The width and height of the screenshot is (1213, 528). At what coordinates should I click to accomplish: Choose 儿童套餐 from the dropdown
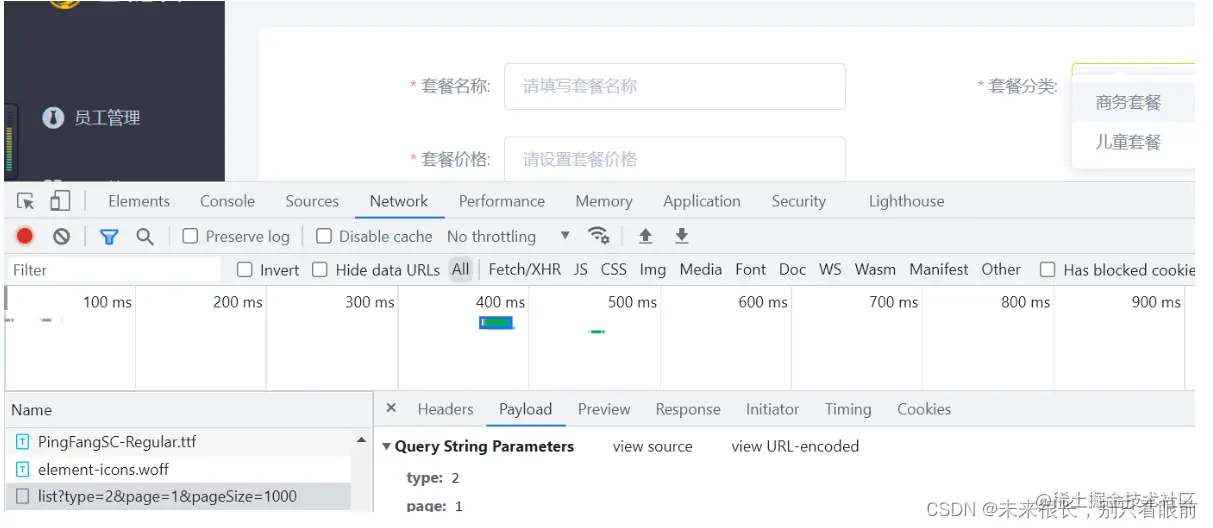click(x=1128, y=142)
